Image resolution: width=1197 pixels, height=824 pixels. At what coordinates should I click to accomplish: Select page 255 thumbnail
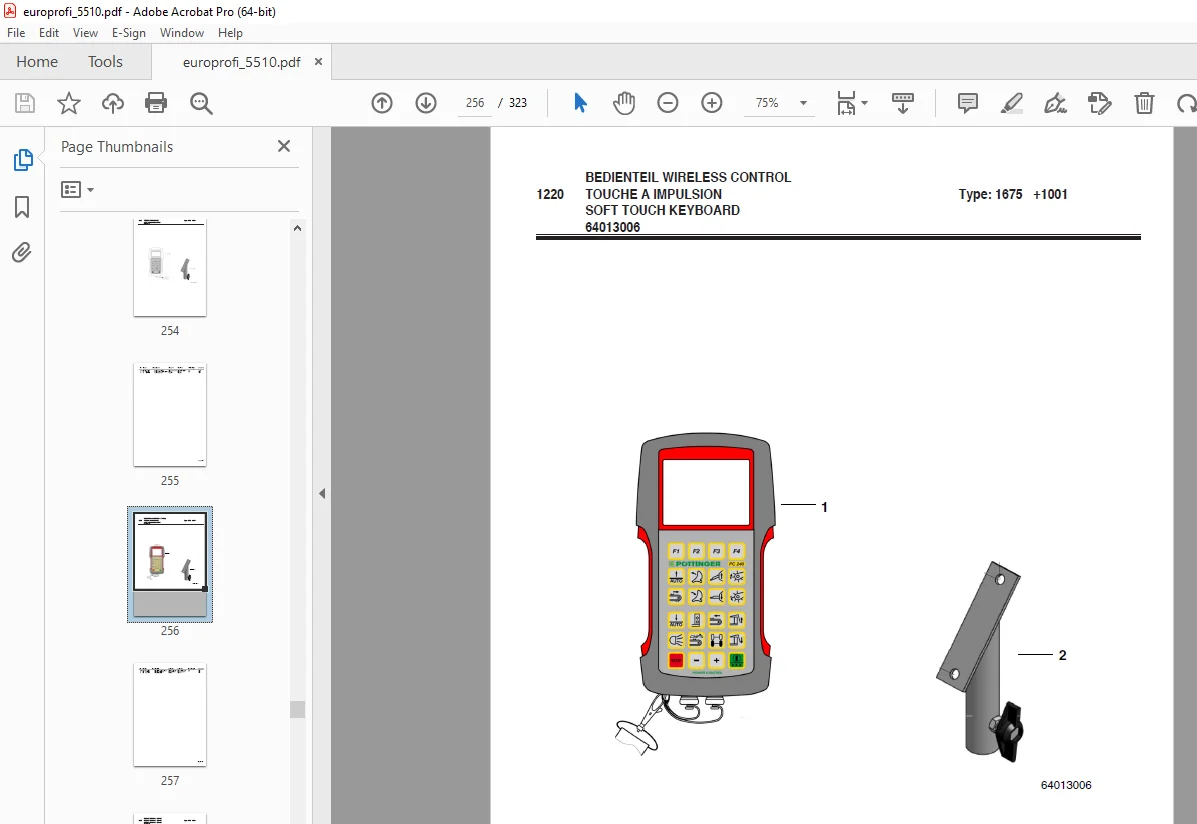pos(169,415)
